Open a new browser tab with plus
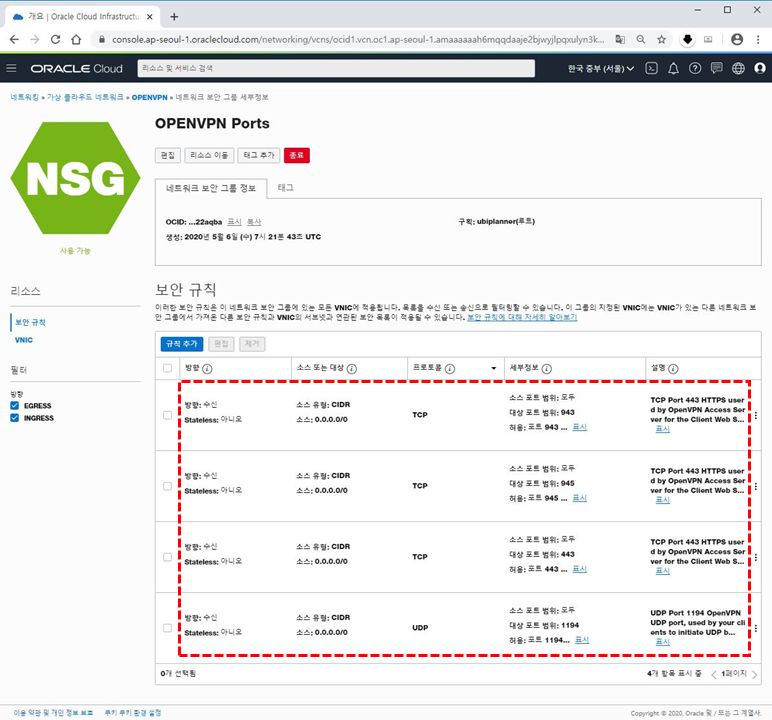The image size is (772, 720). (174, 17)
